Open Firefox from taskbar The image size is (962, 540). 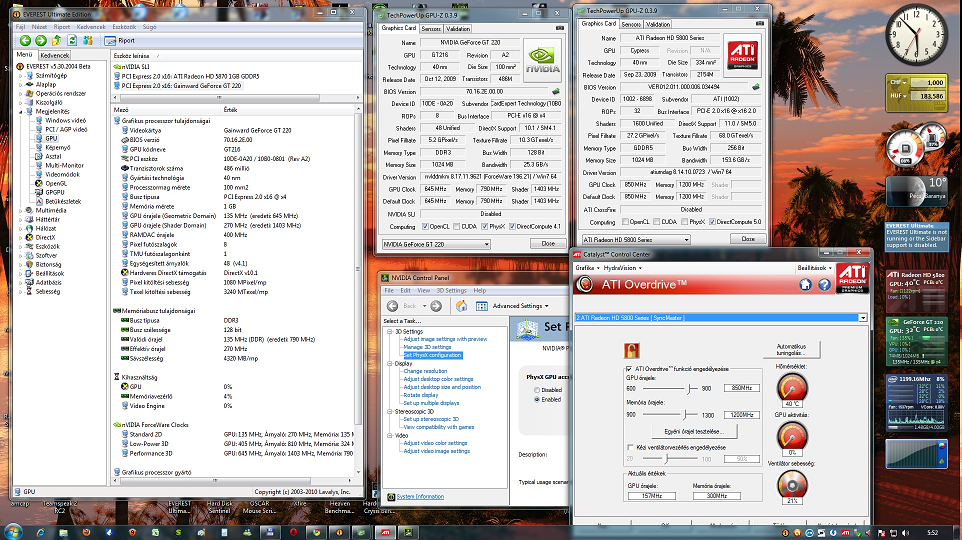pos(87,533)
